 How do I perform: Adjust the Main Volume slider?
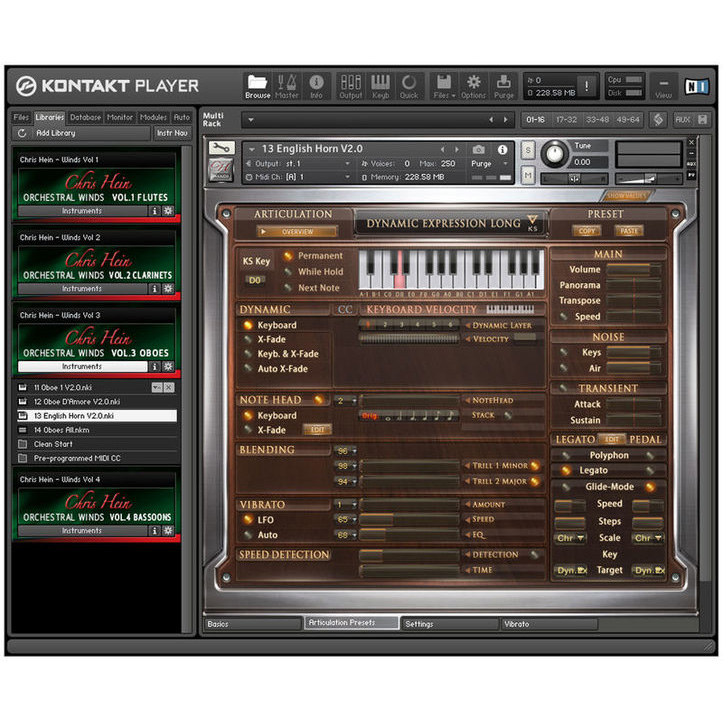[634, 269]
